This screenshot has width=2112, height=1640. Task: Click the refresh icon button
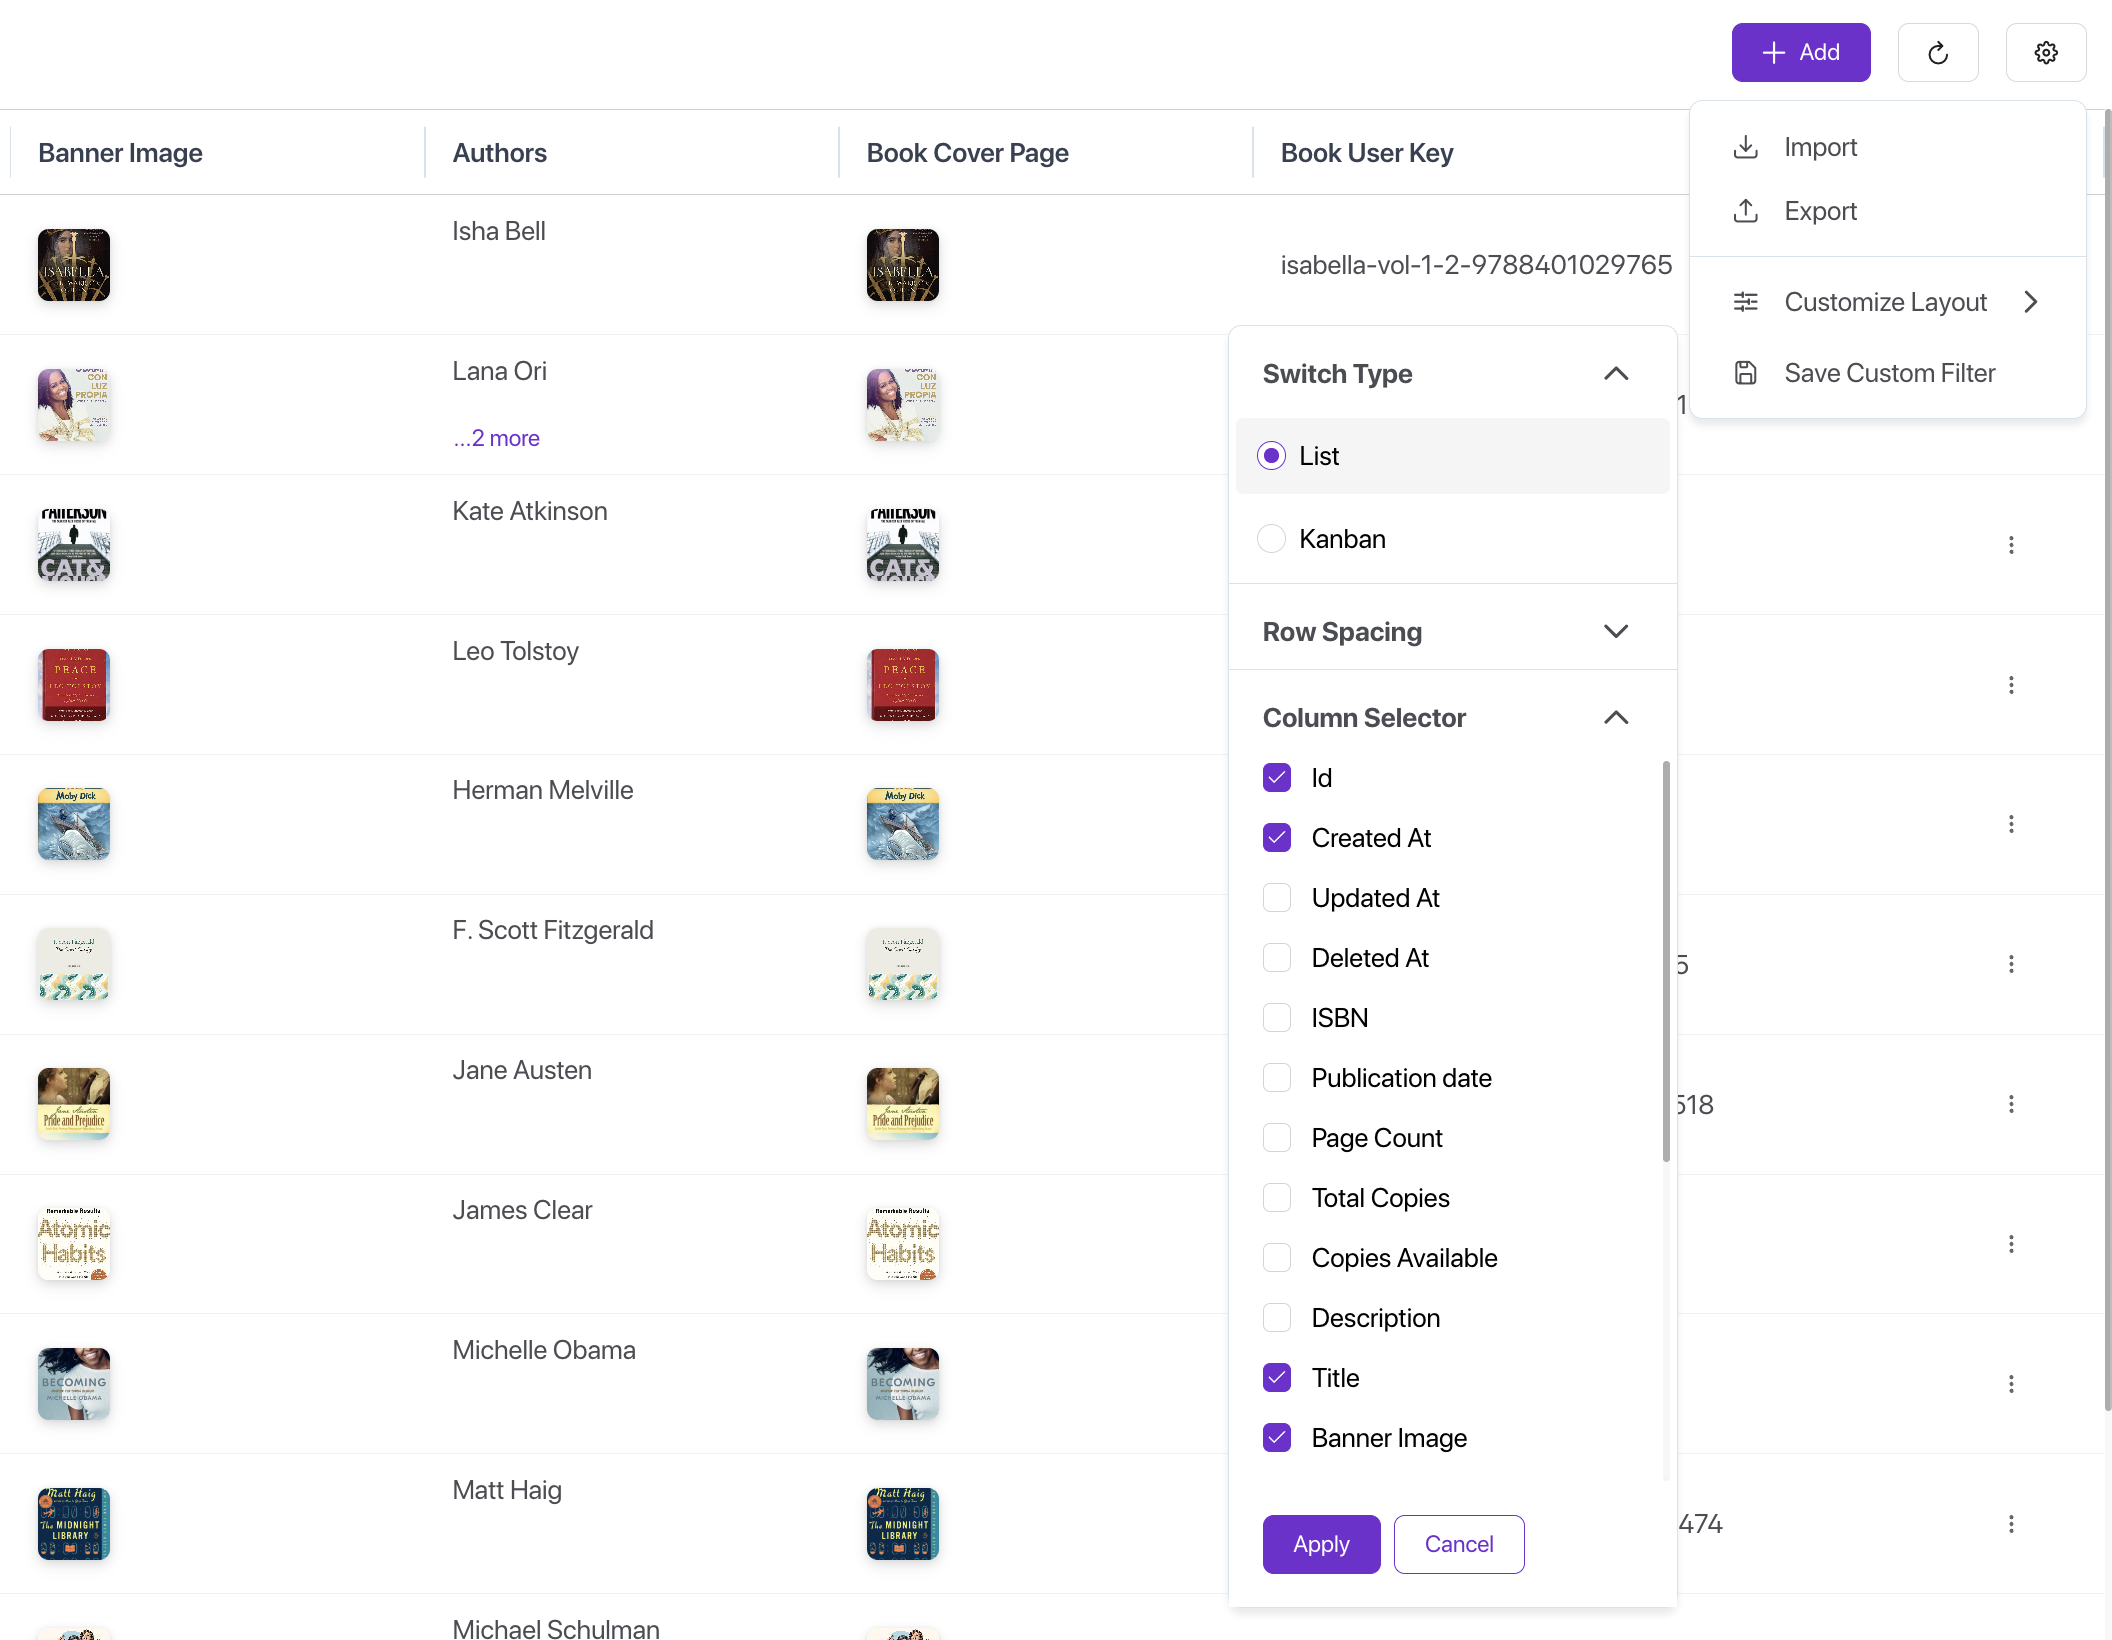(x=1937, y=53)
